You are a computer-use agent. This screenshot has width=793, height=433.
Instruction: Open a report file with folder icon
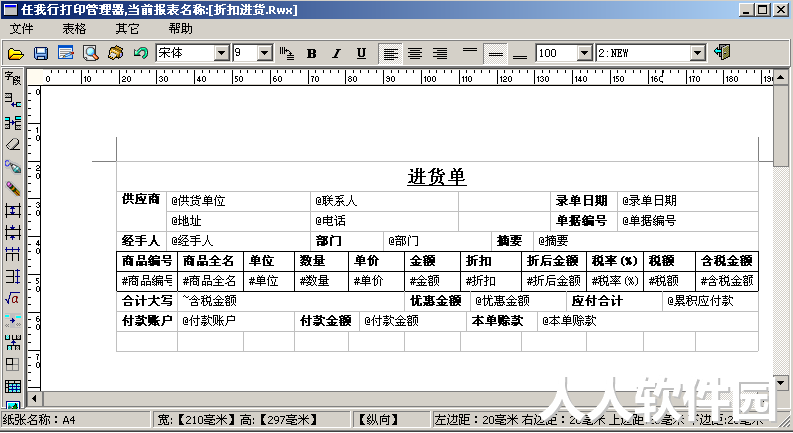pos(16,53)
